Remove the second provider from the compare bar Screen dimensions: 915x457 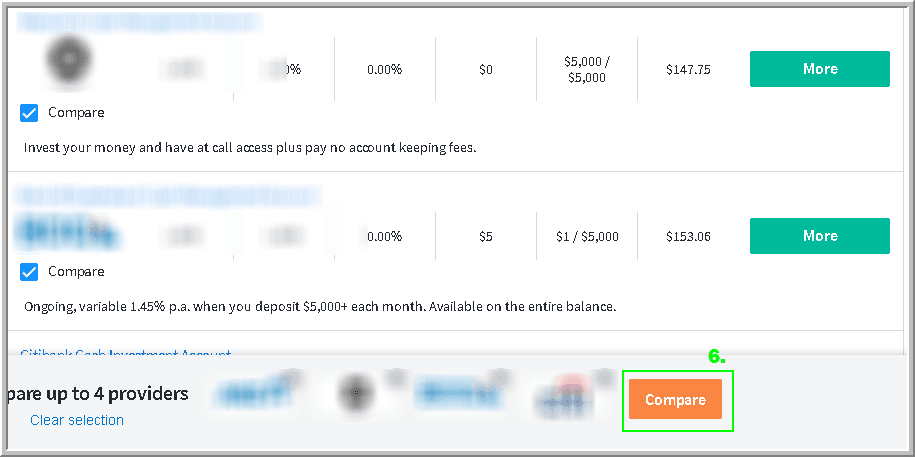397,378
